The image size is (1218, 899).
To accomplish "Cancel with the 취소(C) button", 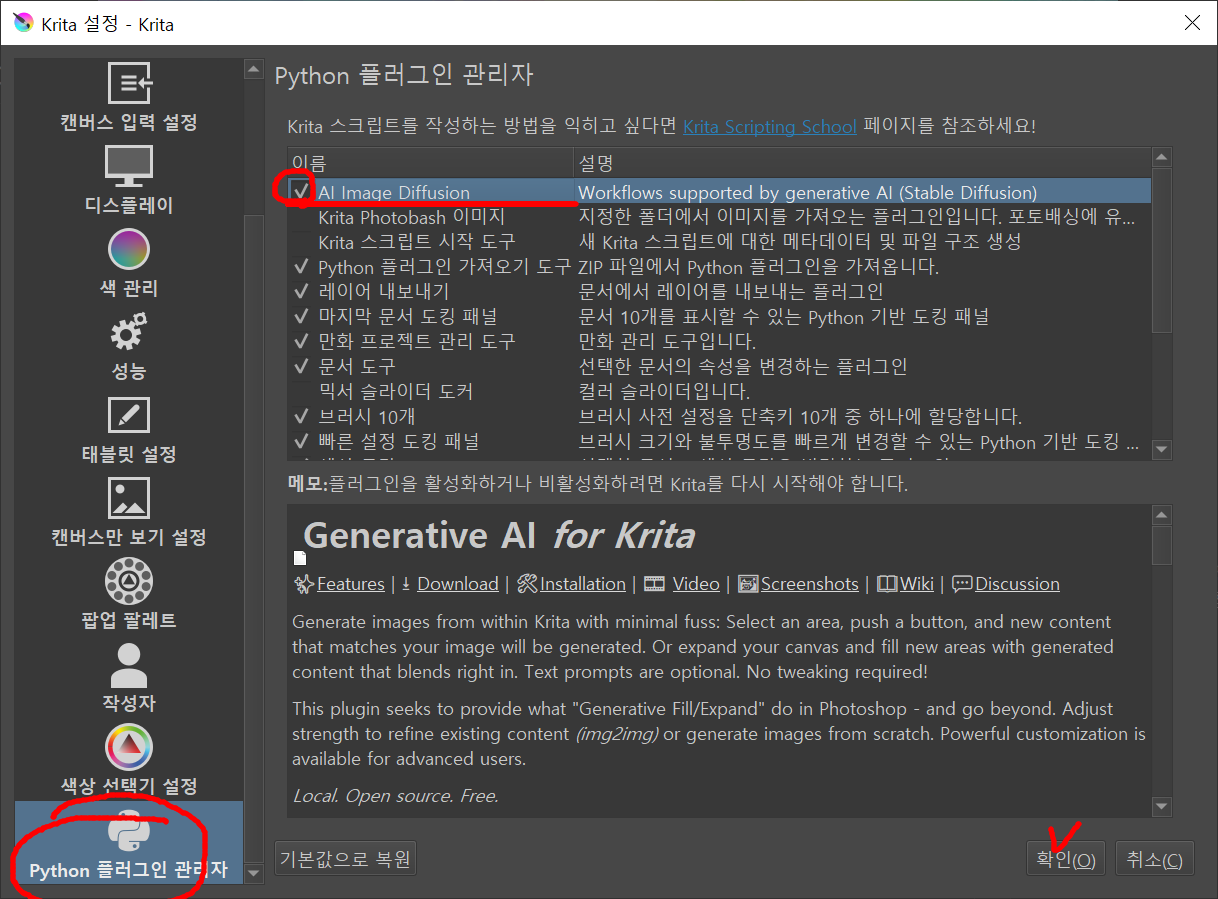I will 1154,859.
